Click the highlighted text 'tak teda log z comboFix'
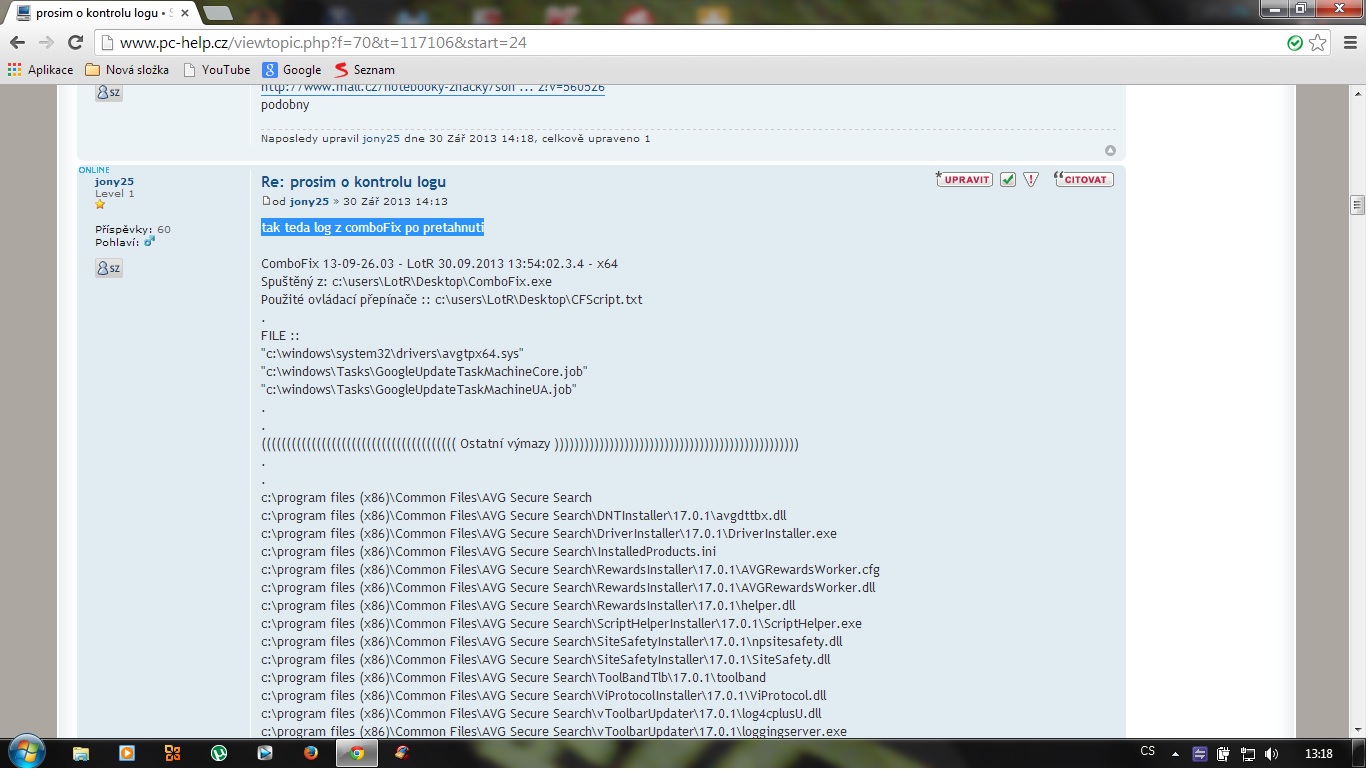1369x771 pixels. point(373,227)
